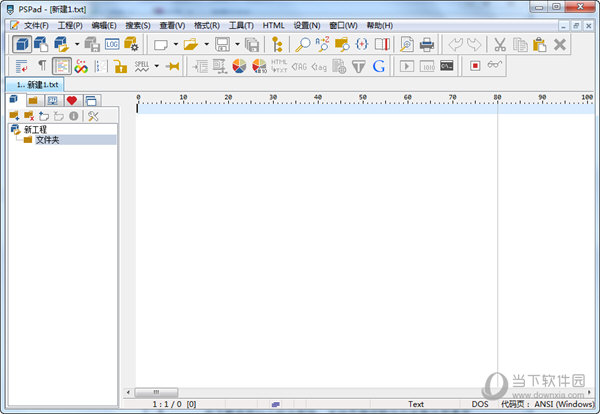Open the LOG window icon
Image resolution: width=600 pixels, height=414 pixels.
tap(112, 44)
